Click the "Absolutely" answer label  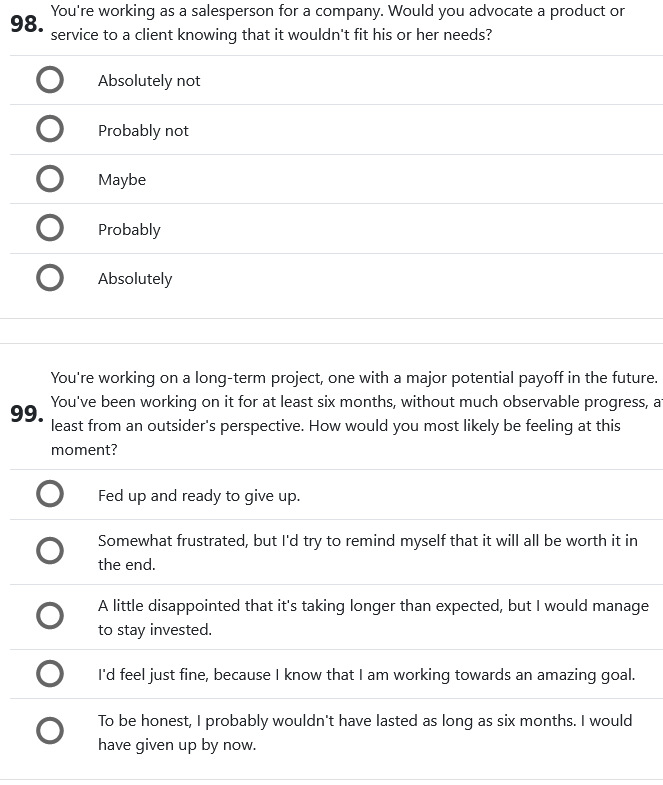coord(135,279)
